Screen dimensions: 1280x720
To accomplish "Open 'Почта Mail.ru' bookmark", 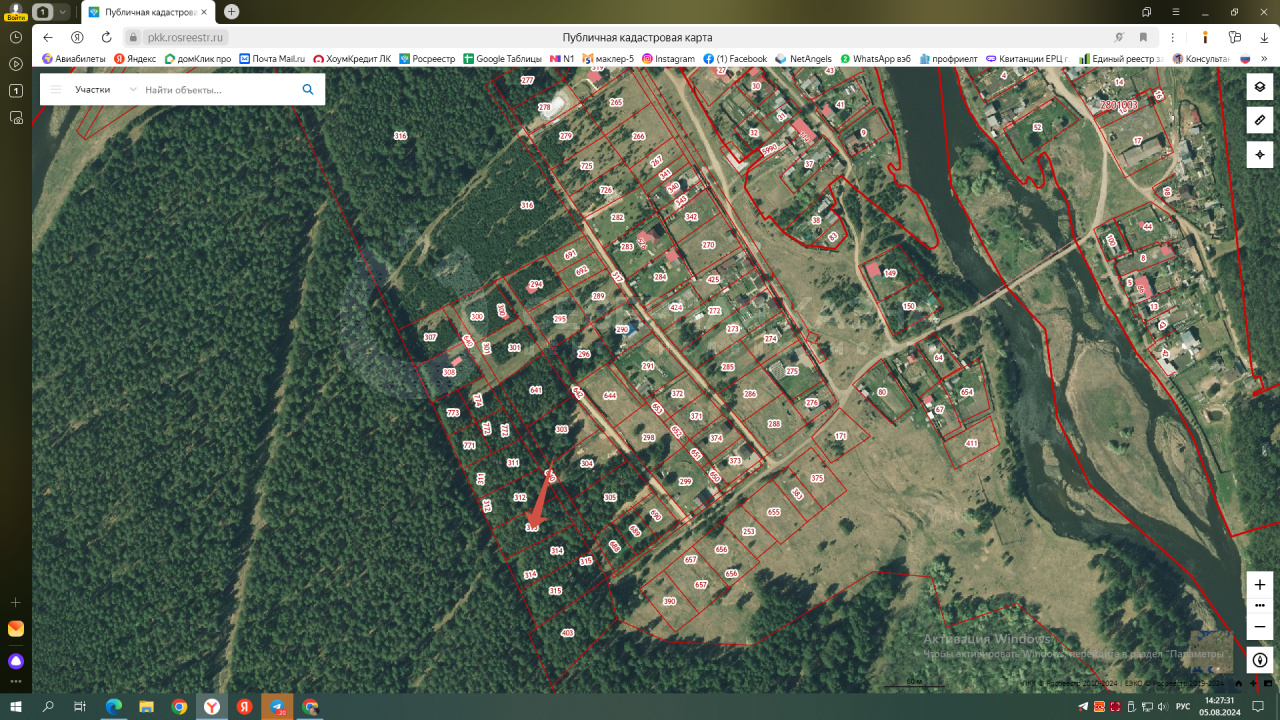I will (x=272, y=59).
